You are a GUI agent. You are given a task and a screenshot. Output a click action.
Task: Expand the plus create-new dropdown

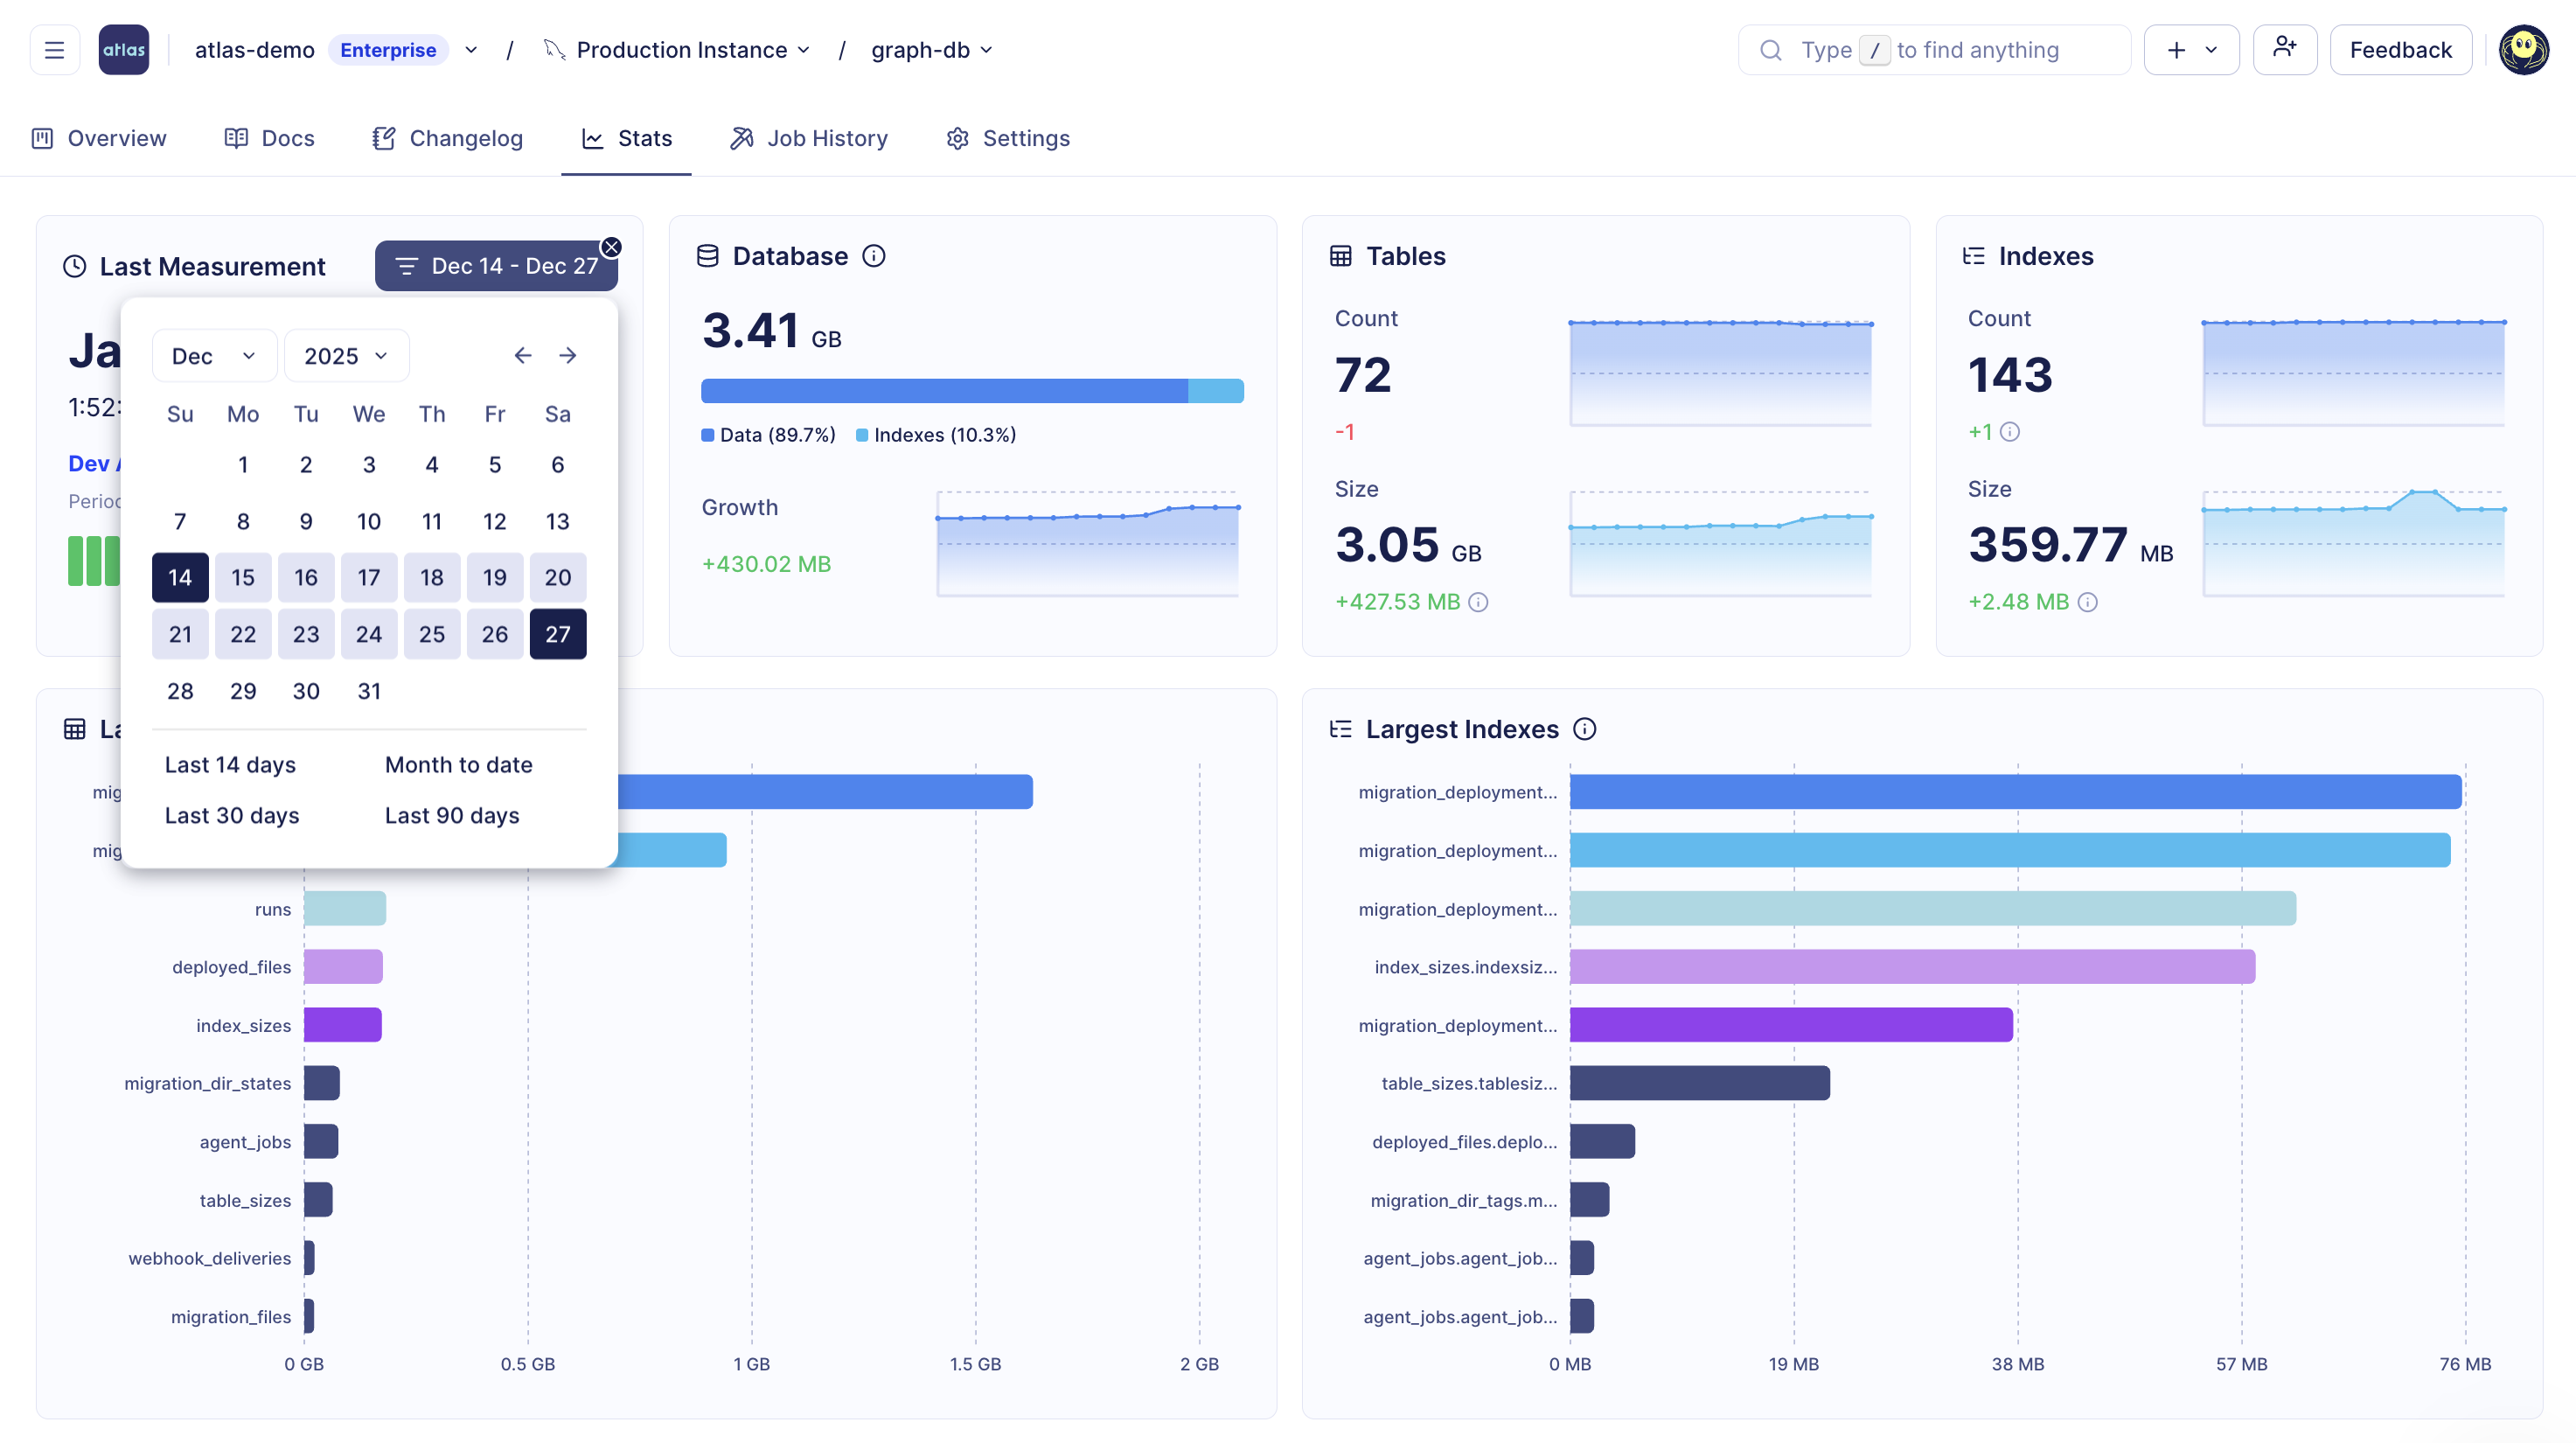2191,50
